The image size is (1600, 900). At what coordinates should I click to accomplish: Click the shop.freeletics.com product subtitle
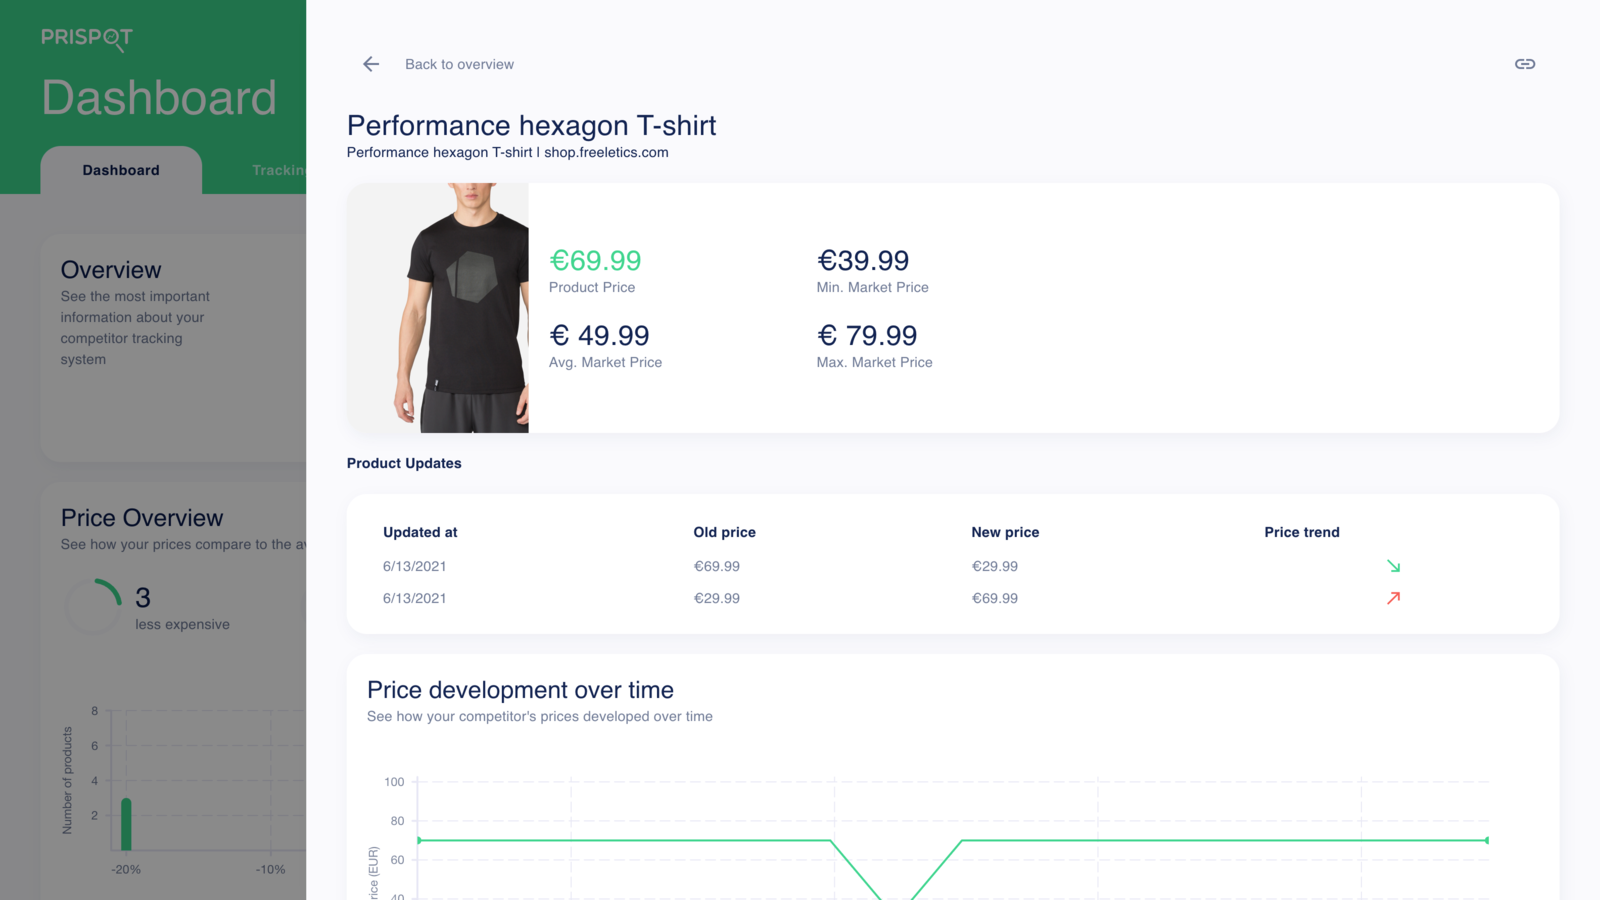pyautogui.click(x=507, y=153)
